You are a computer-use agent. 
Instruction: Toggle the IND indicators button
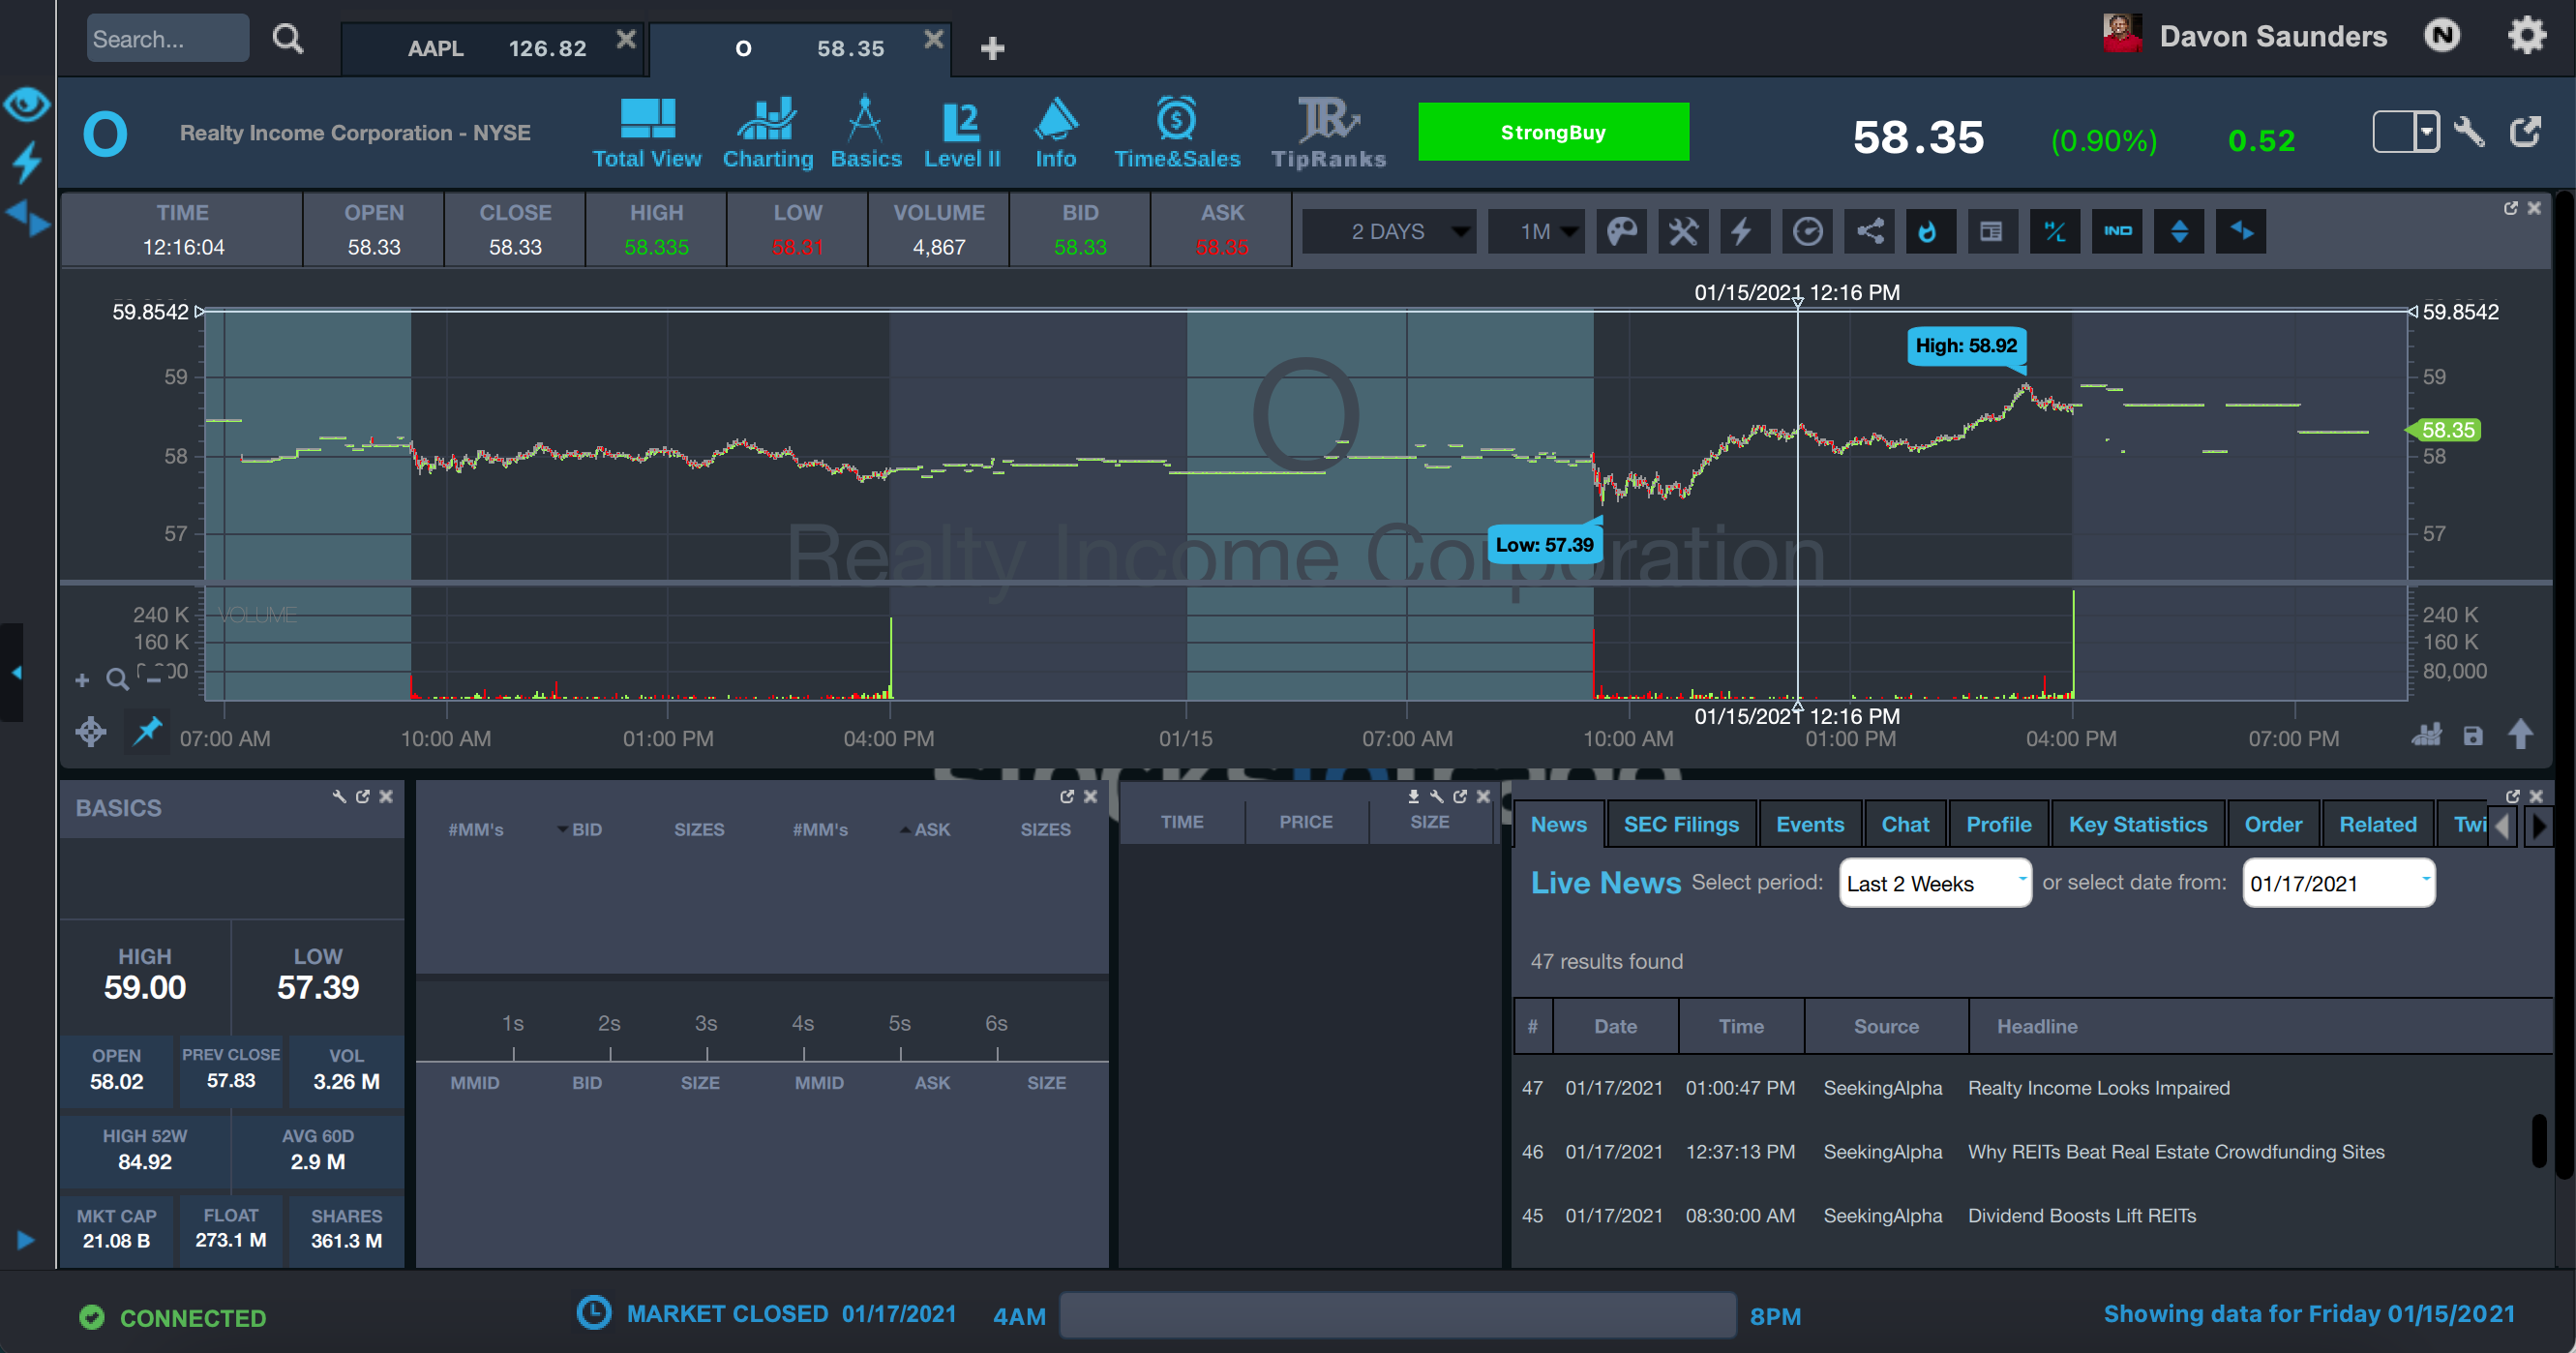pyautogui.click(x=2117, y=232)
